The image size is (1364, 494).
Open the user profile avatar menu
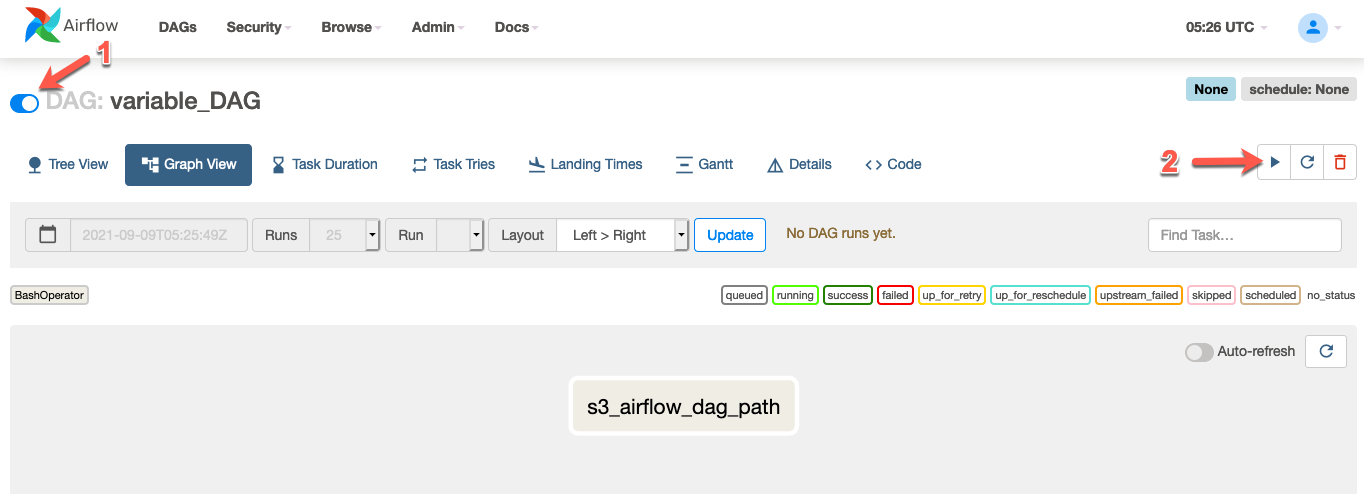[1312, 28]
